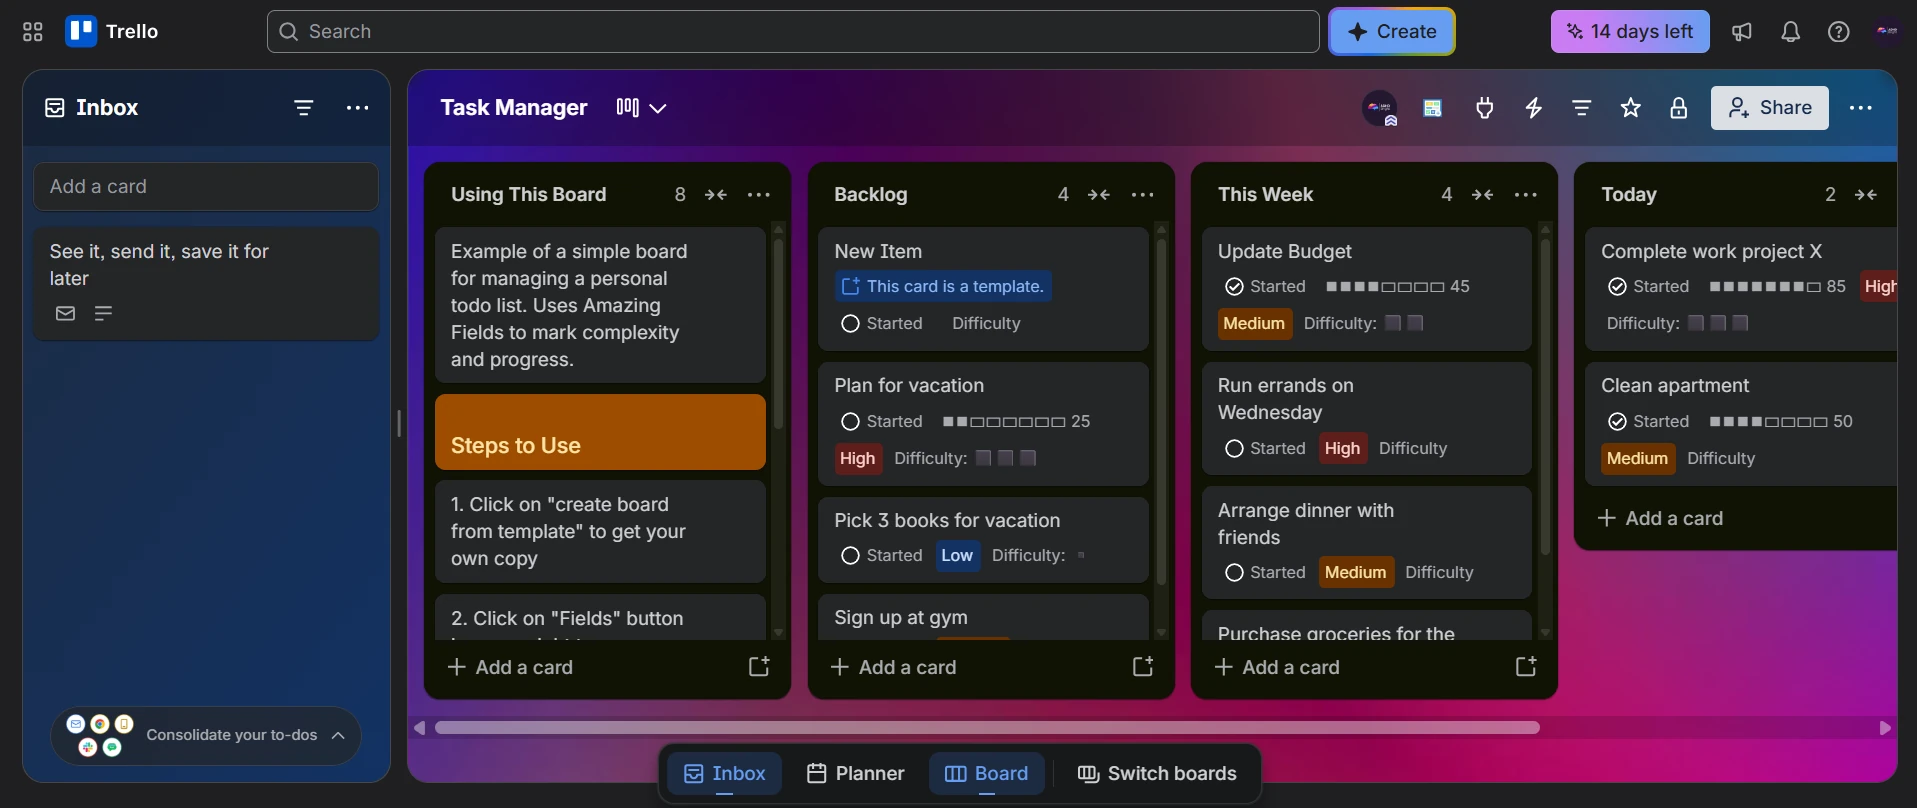Collapse the This Week list
The image size is (1917, 808).
pos(1483,195)
